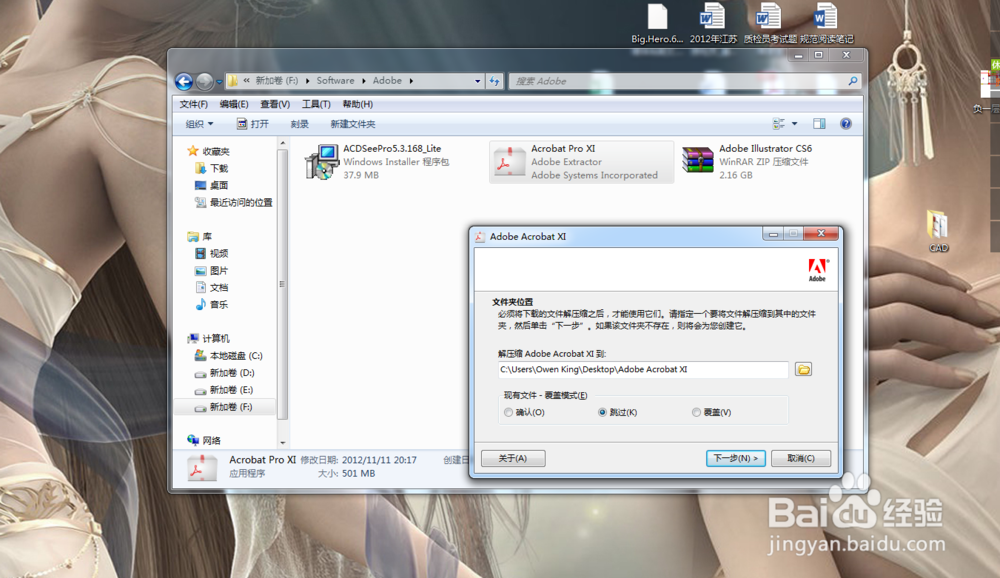Image resolution: width=1000 pixels, height=578 pixels.
Task: Open the CAD folder on desktop
Action: pos(938,232)
